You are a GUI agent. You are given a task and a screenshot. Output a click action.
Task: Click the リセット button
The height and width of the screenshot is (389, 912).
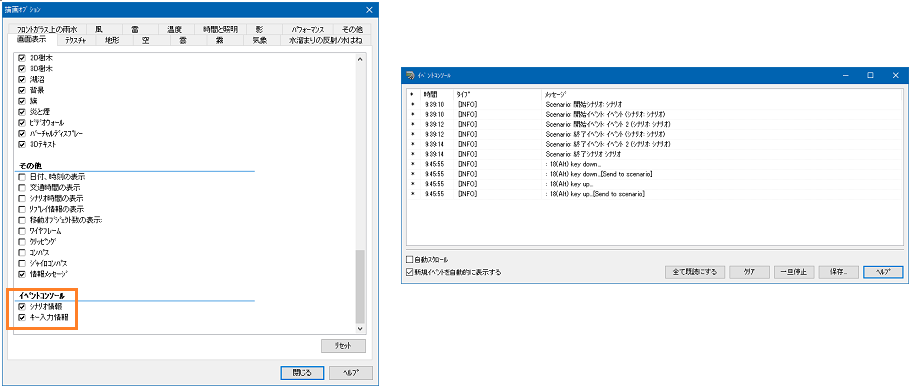343,346
